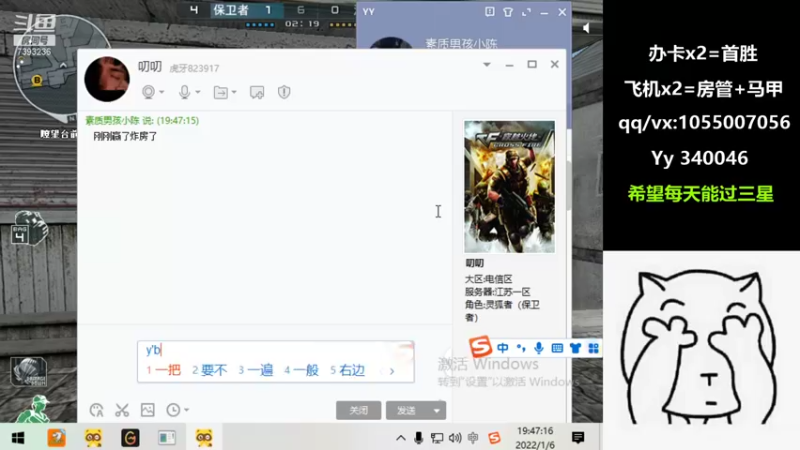The width and height of the screenshot is (800, 450).
Task: Open the black G taskbar app
Action: (x=130, y=438)
